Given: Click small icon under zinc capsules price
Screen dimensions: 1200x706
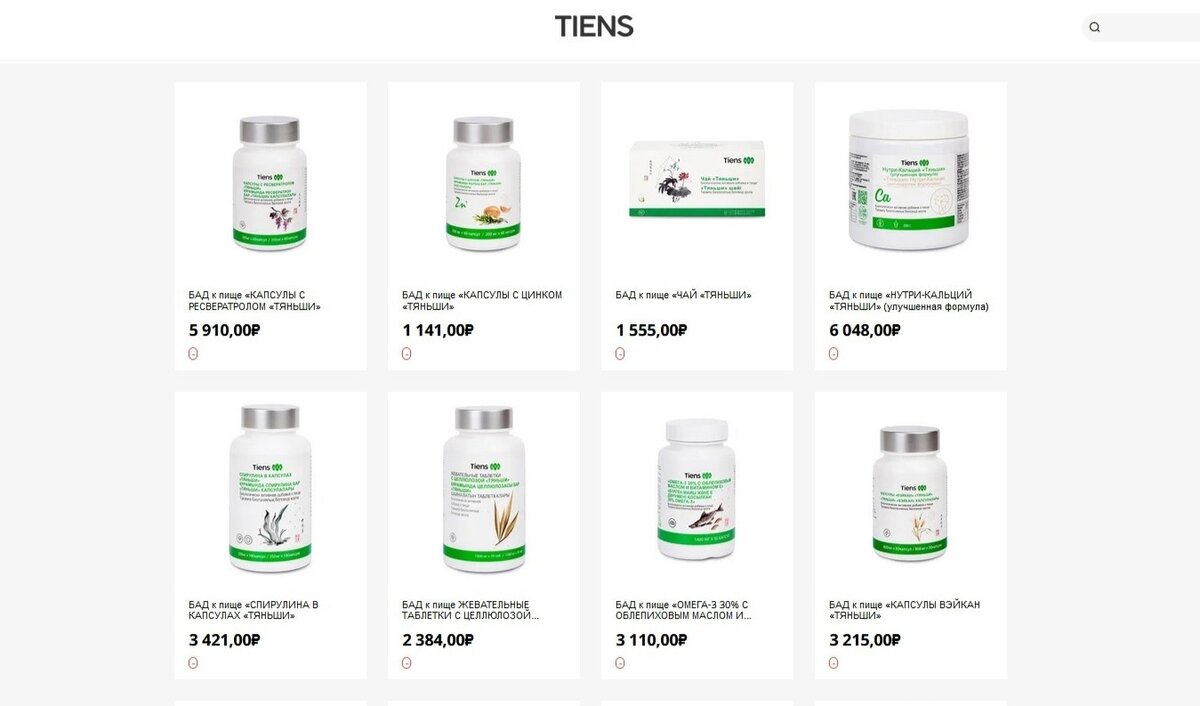Looking at the screenshot, I should point(406,353).
